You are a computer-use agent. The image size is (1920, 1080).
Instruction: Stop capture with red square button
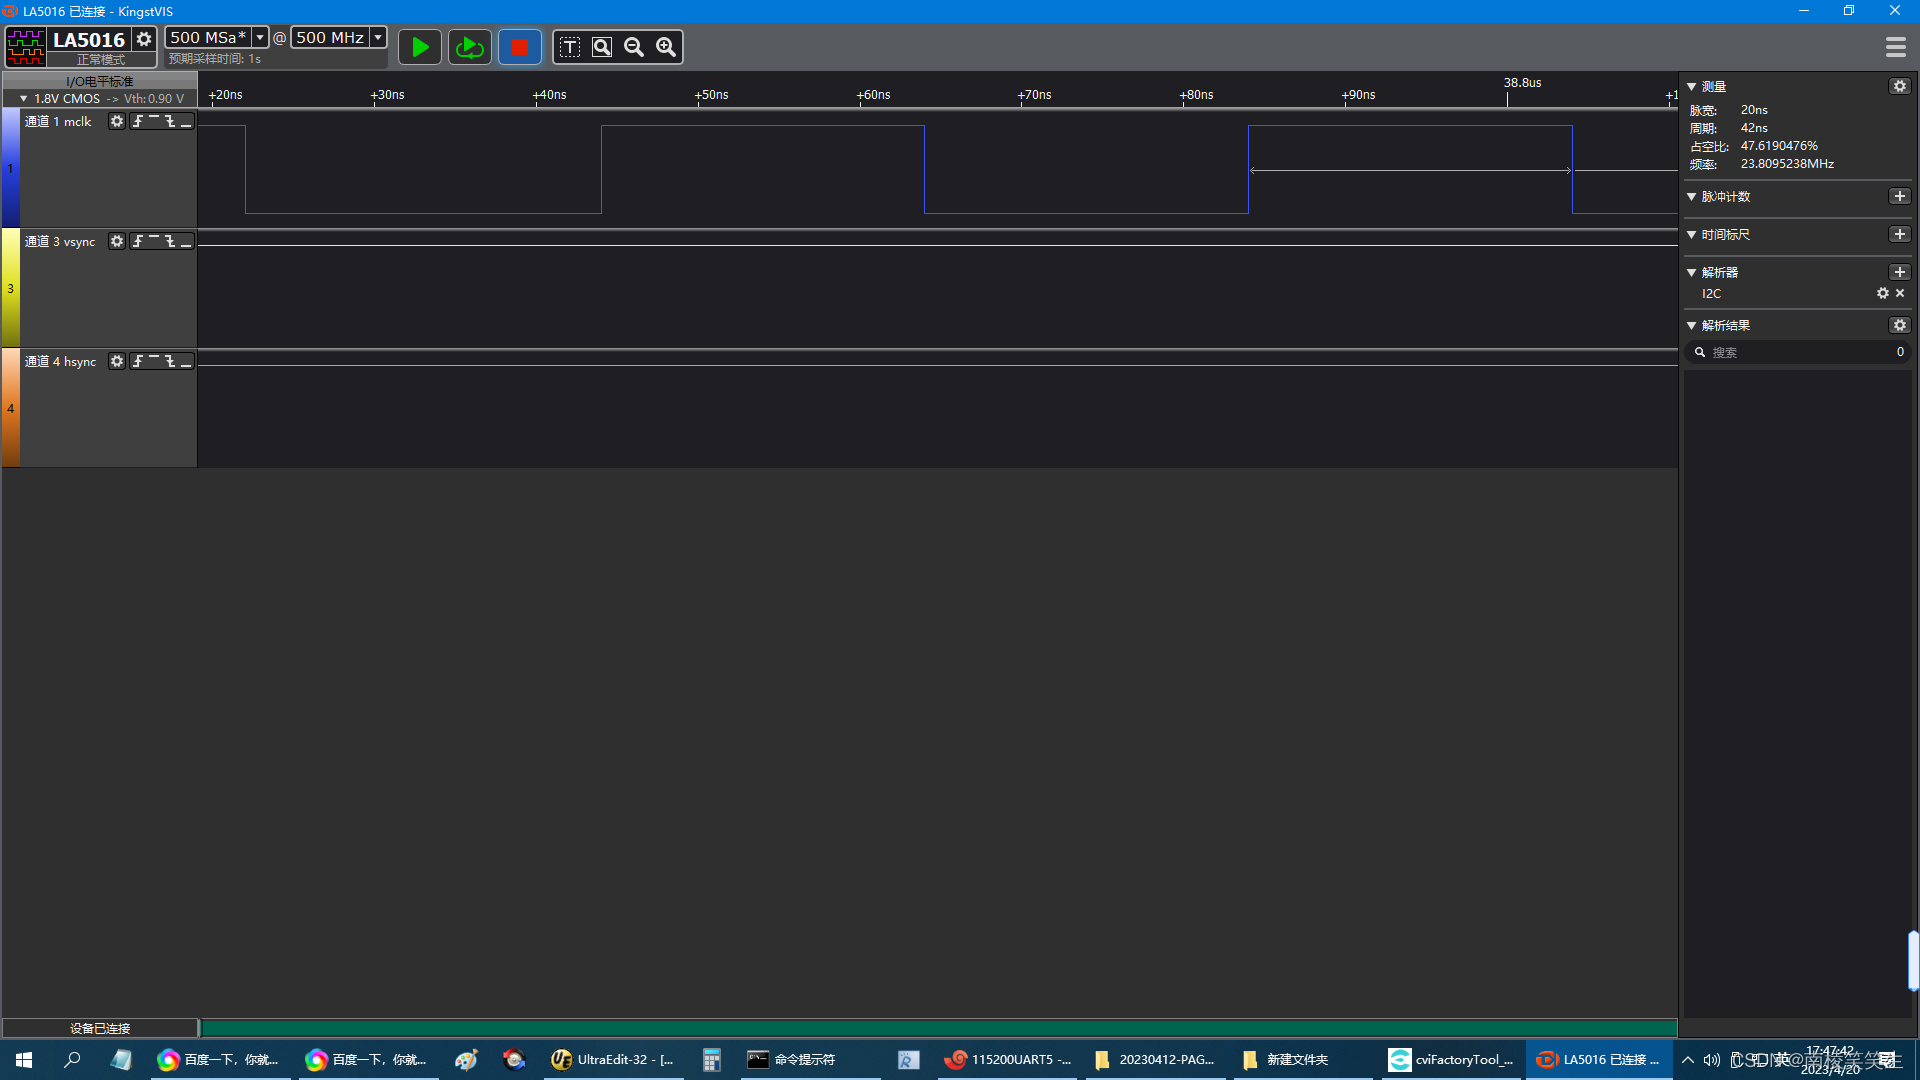coord(519,47)
